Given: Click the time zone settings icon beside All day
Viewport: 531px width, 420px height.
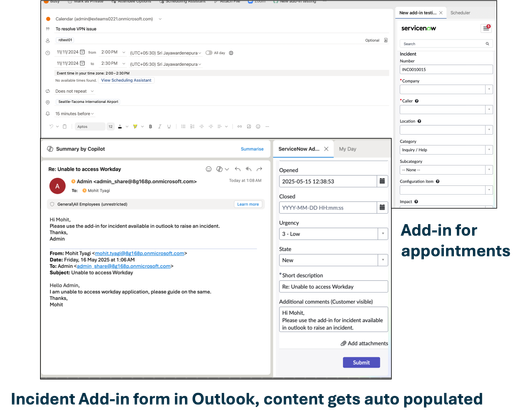Looking at the screenshot, I should 231,53.
